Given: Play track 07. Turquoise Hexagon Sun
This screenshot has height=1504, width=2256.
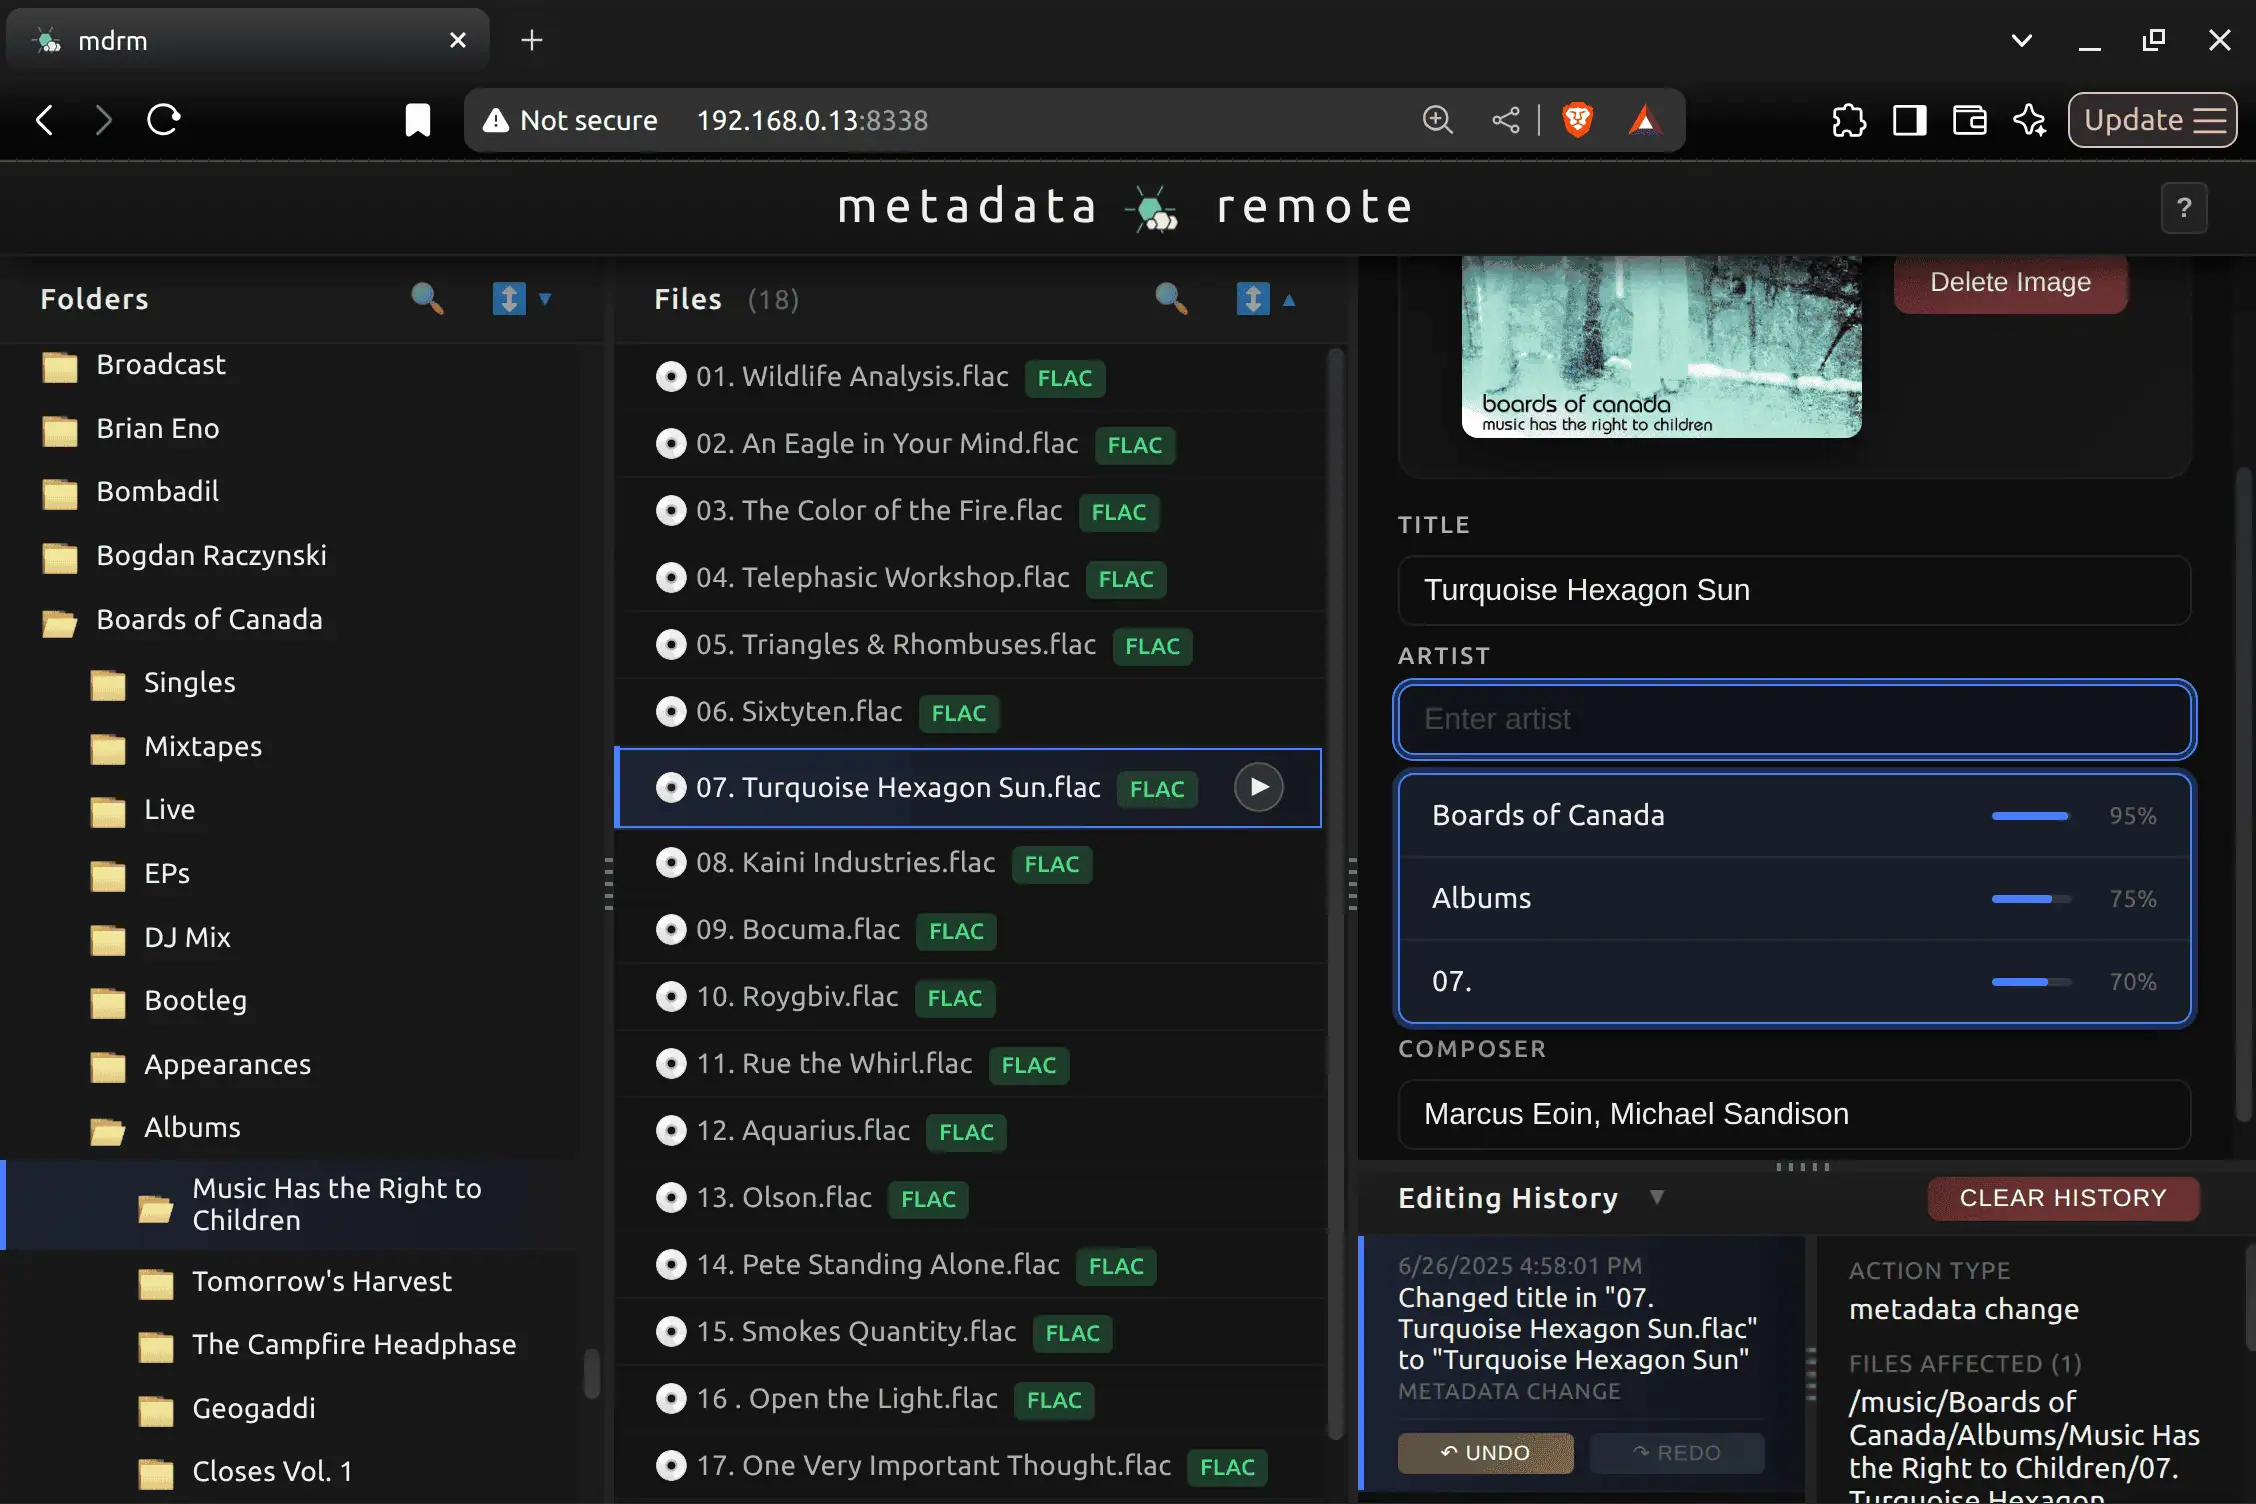Looking at the screenshot, I should click(1258, 787).
